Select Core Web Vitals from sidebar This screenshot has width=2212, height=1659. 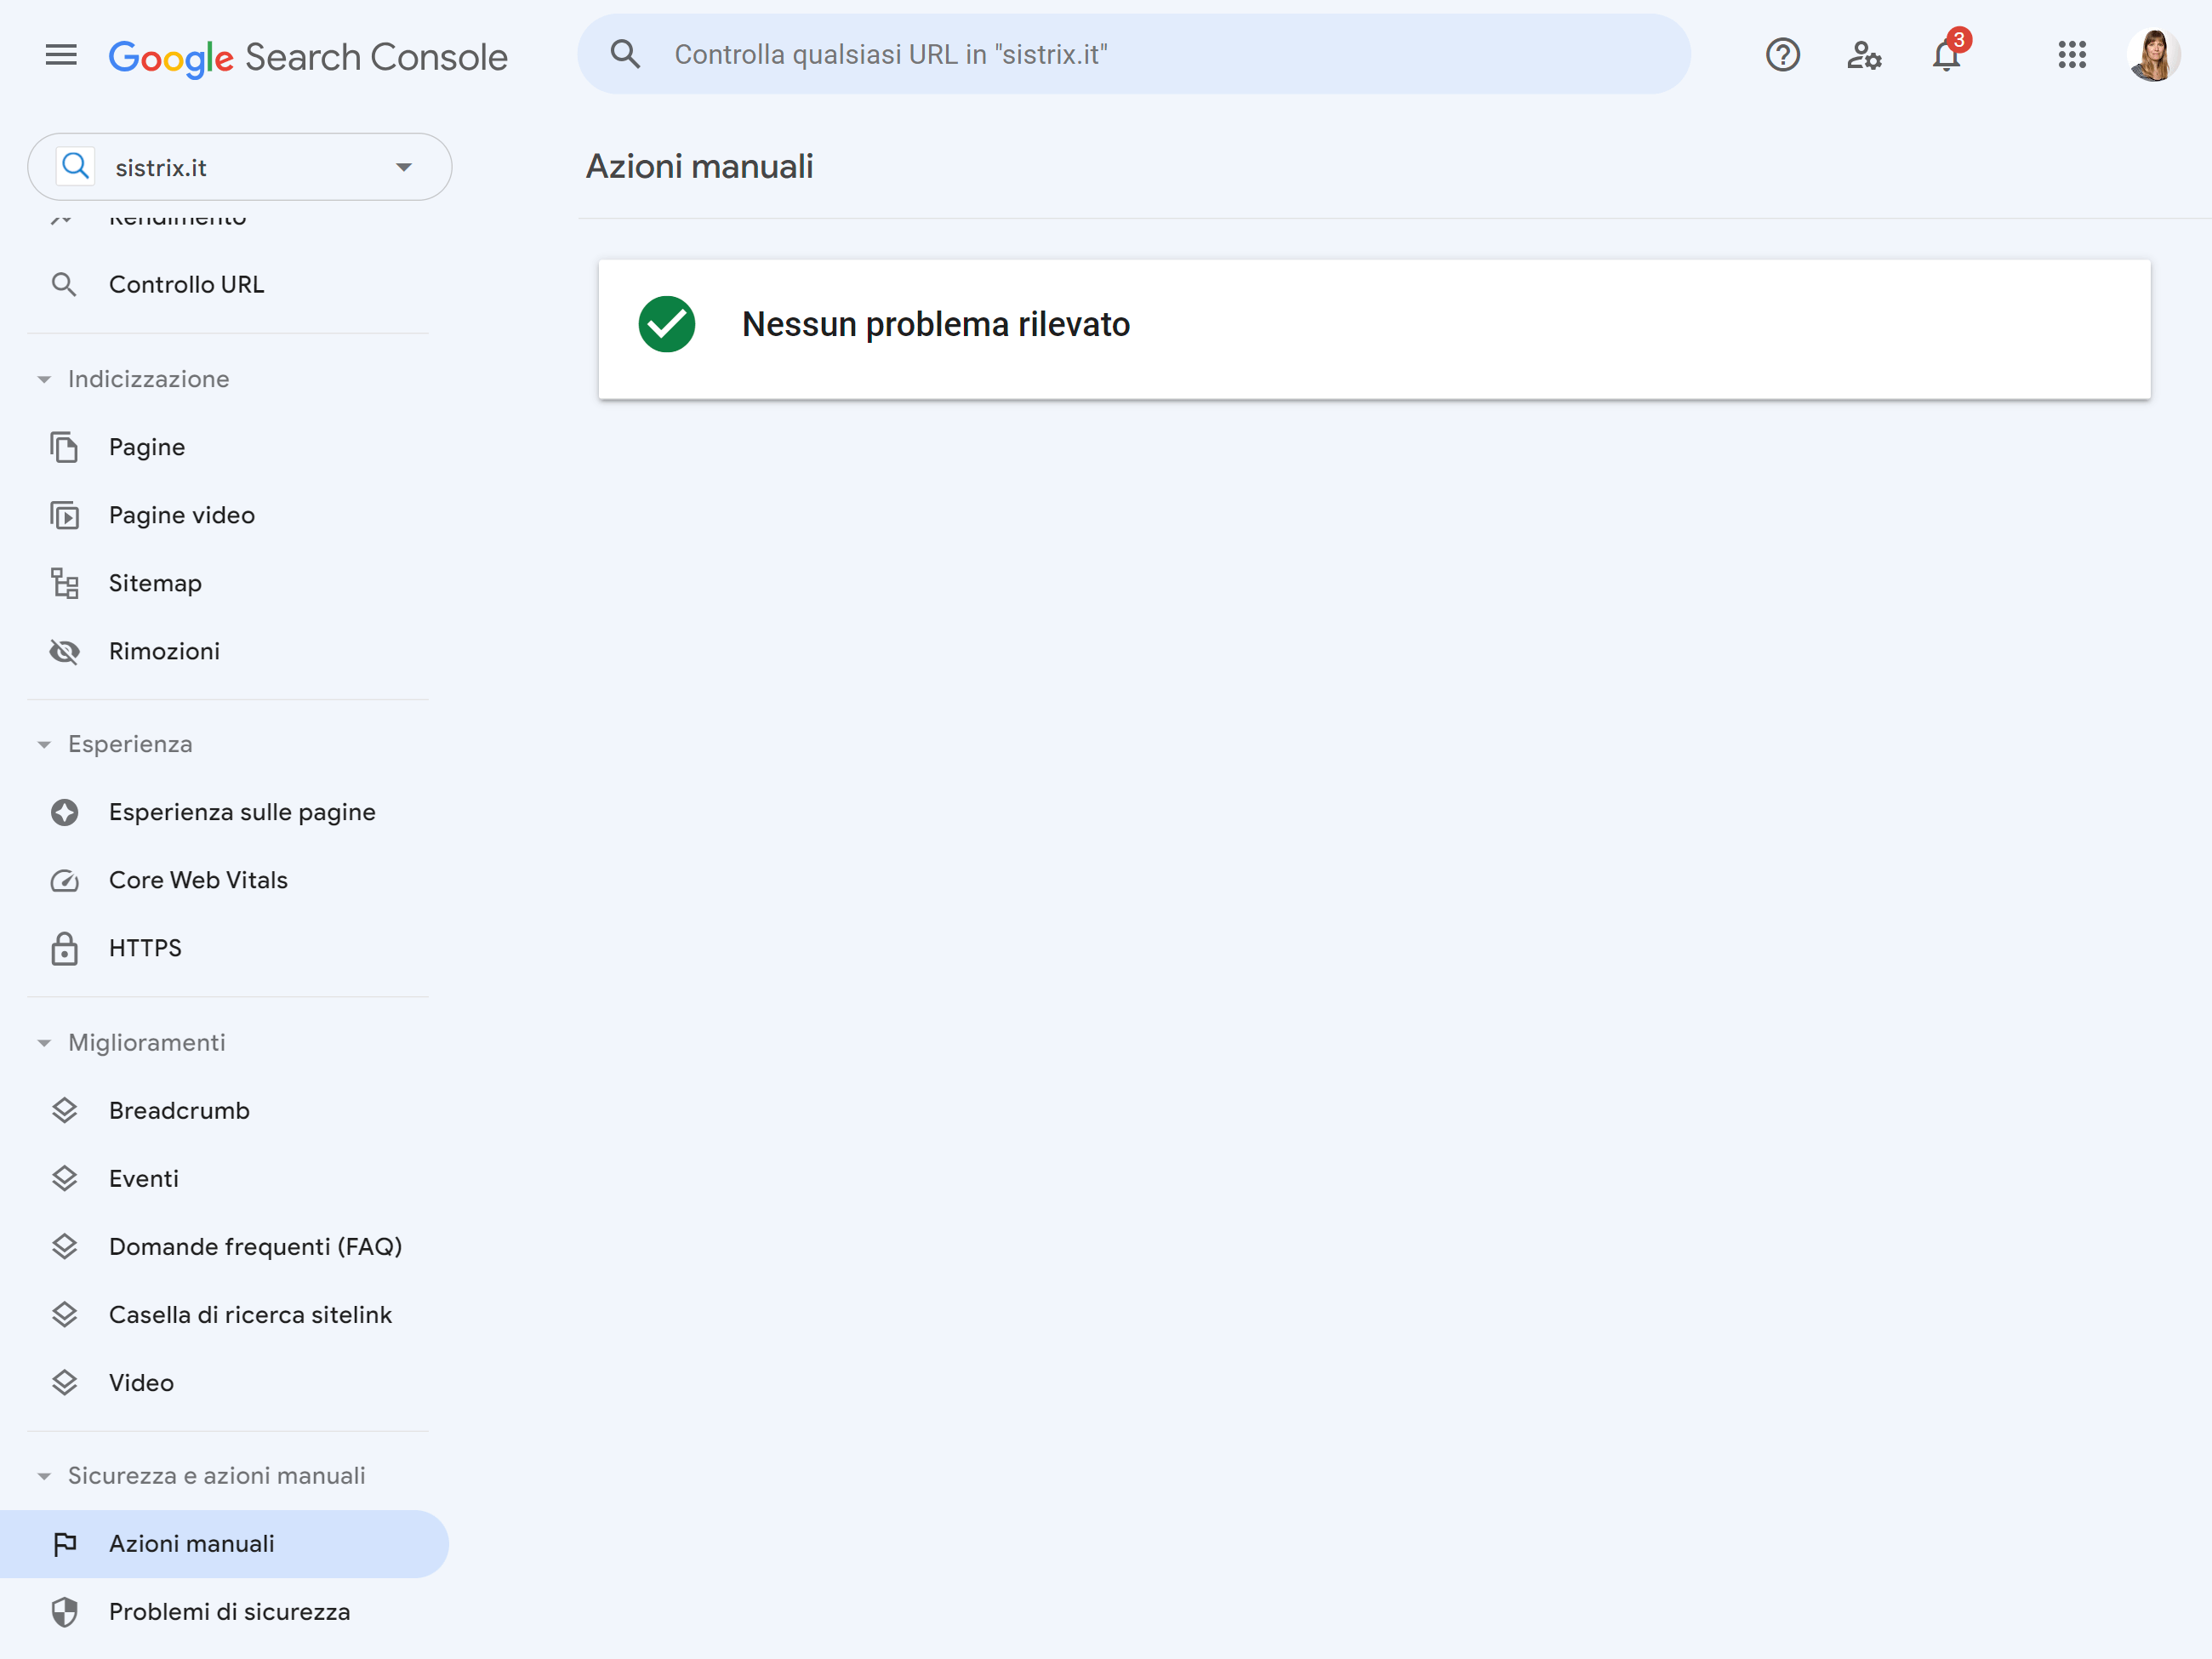point(197,880)
